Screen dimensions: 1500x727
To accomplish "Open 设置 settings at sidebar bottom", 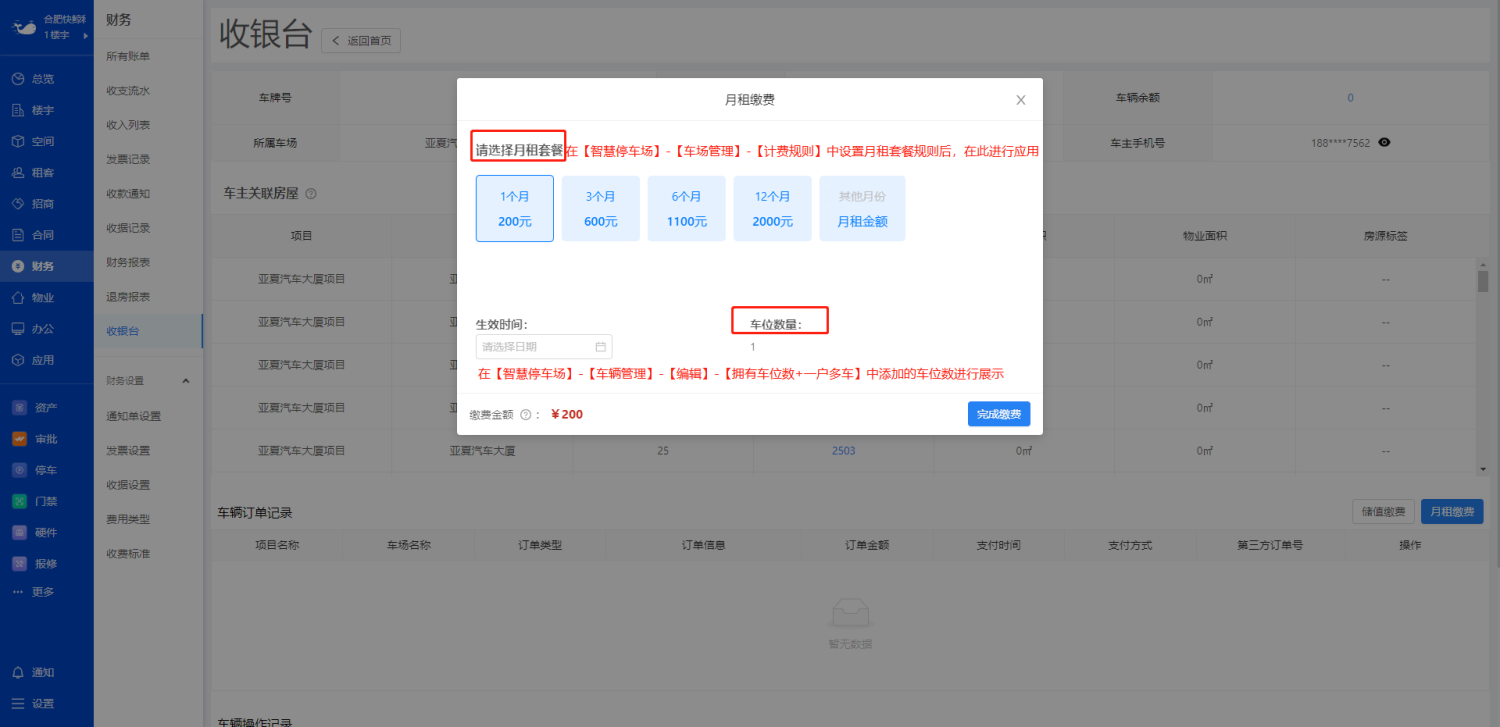I will pos(18,703).
